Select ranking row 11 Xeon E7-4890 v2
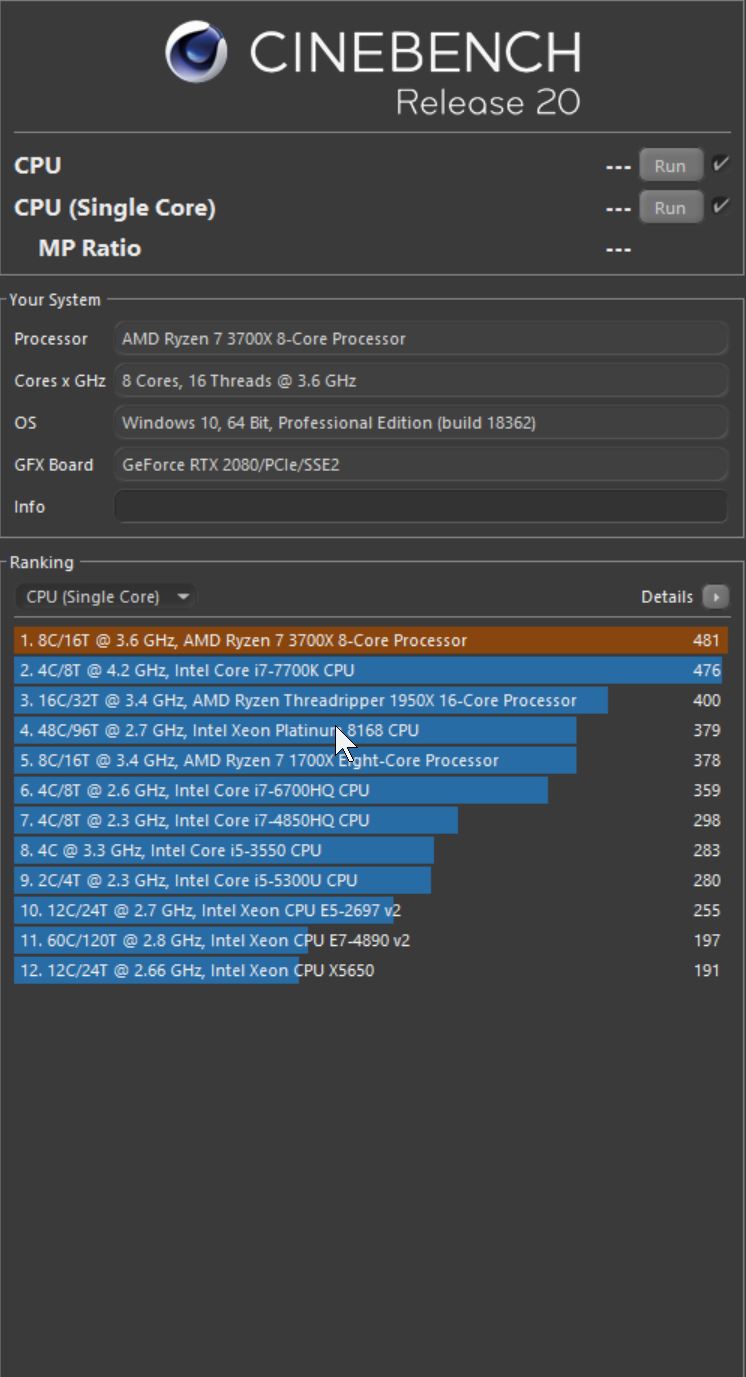The image size is (746, 1377). coord(371,940)
